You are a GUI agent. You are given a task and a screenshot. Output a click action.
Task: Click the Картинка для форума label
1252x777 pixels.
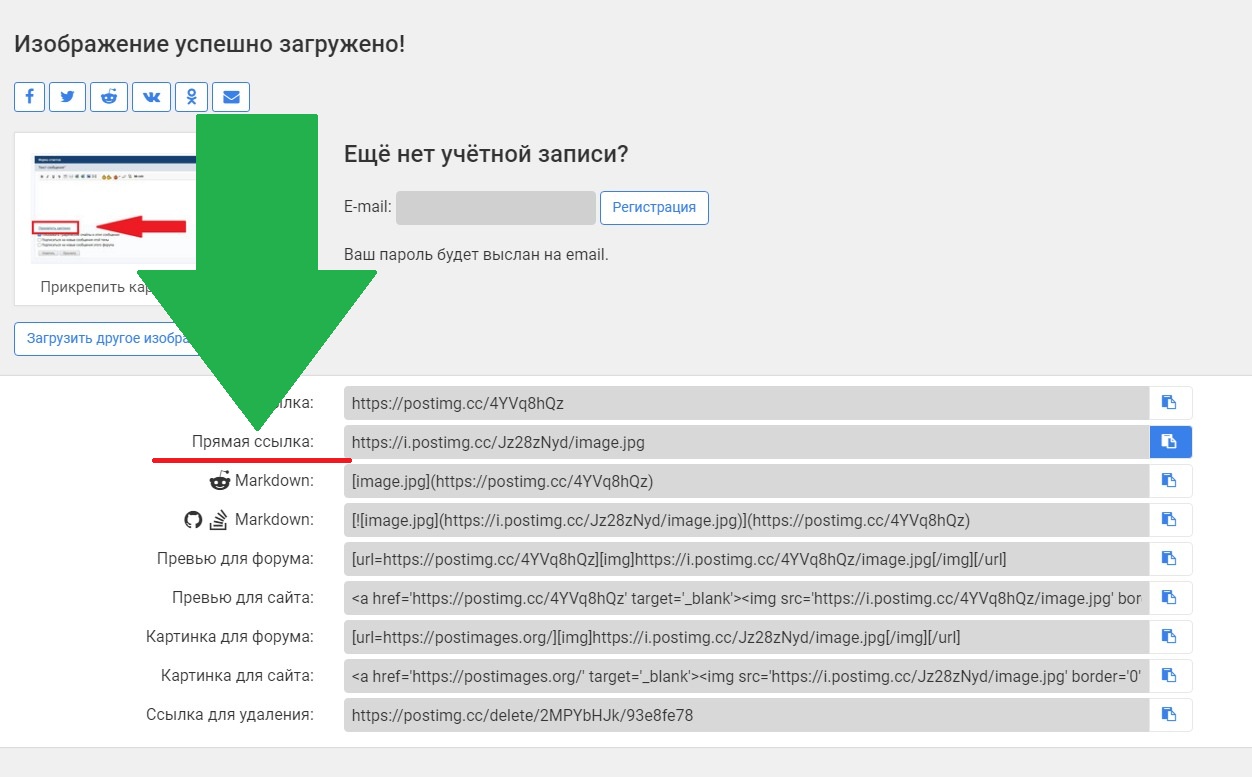(x=230, y=636)
